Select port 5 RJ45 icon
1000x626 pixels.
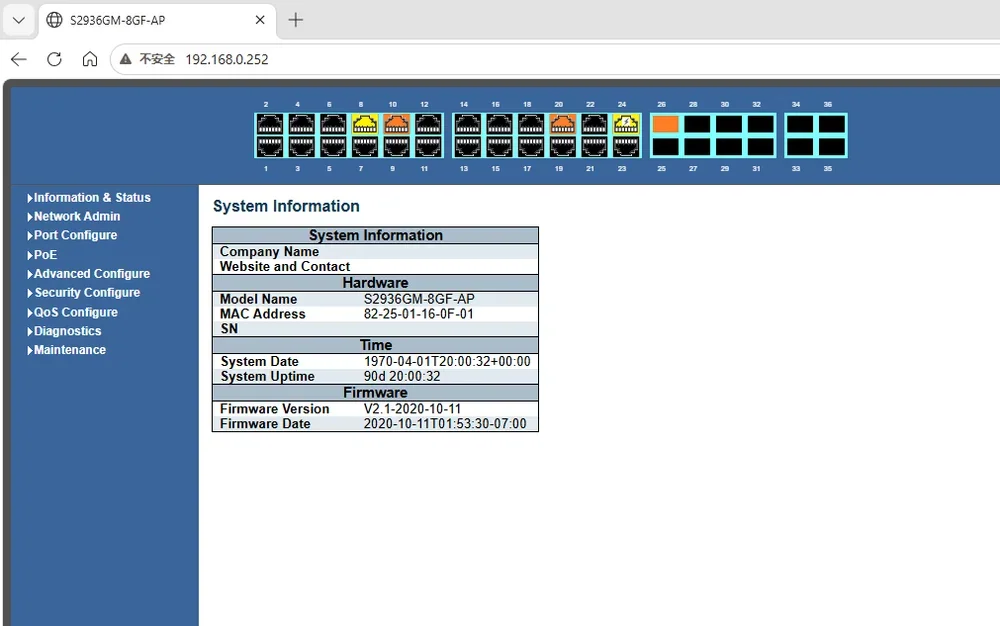coord(333,146)
